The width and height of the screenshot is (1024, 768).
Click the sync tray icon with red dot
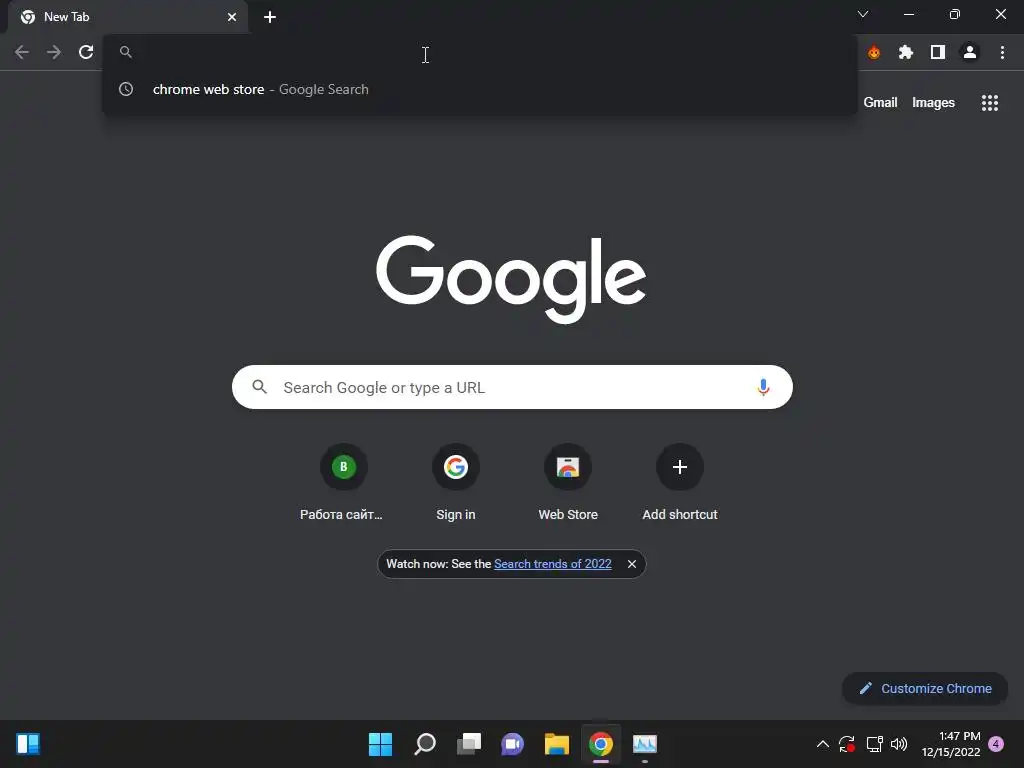[x=847, y=744]
